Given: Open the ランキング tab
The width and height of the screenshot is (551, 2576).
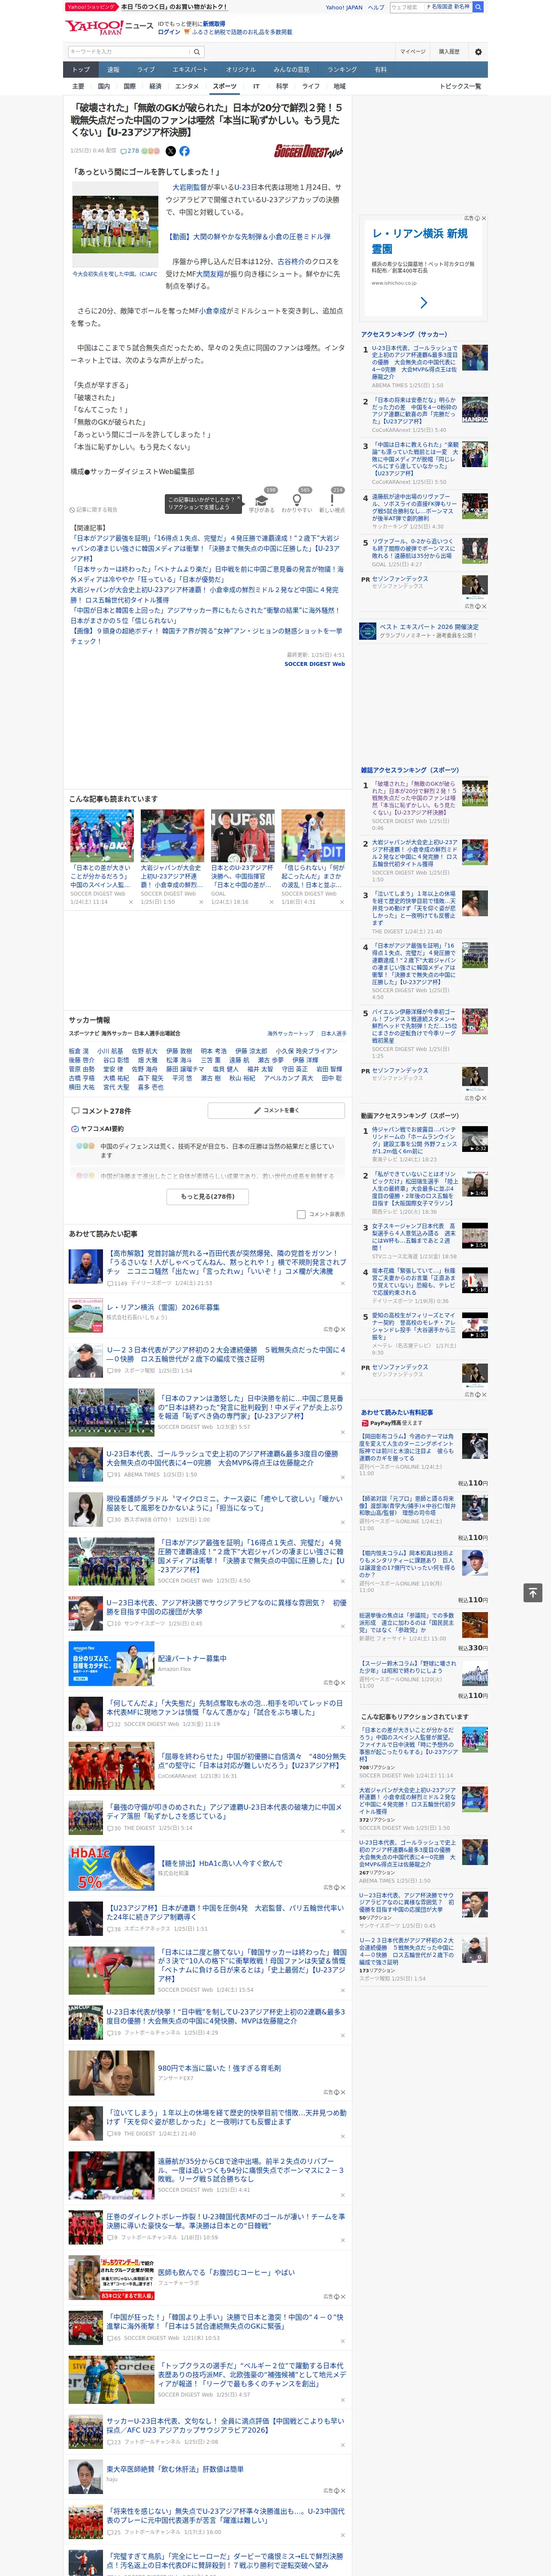Looking at the screenshot, I should pos(342,70).
